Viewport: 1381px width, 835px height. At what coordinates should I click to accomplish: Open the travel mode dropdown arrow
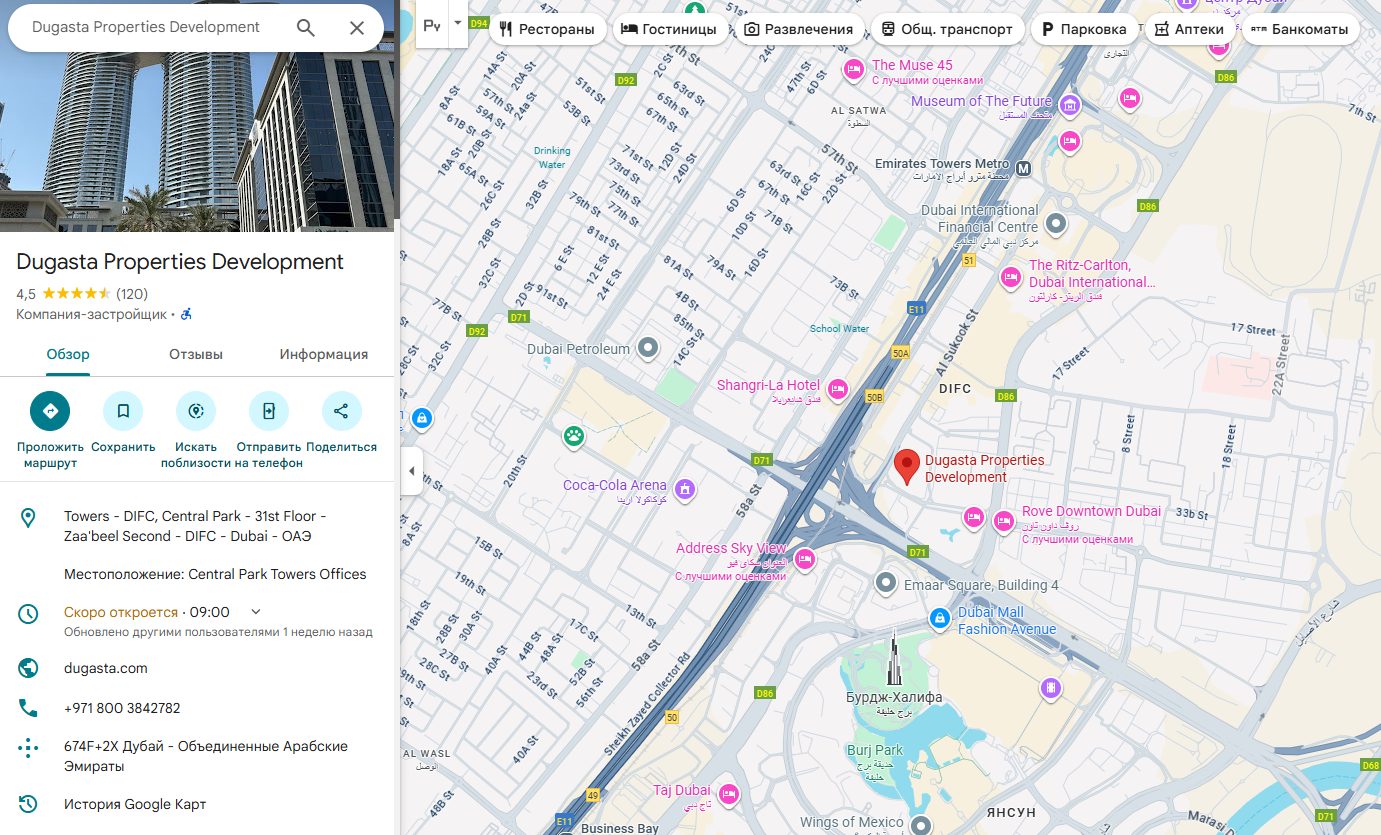pyautogui.click(x=457, y=22)
